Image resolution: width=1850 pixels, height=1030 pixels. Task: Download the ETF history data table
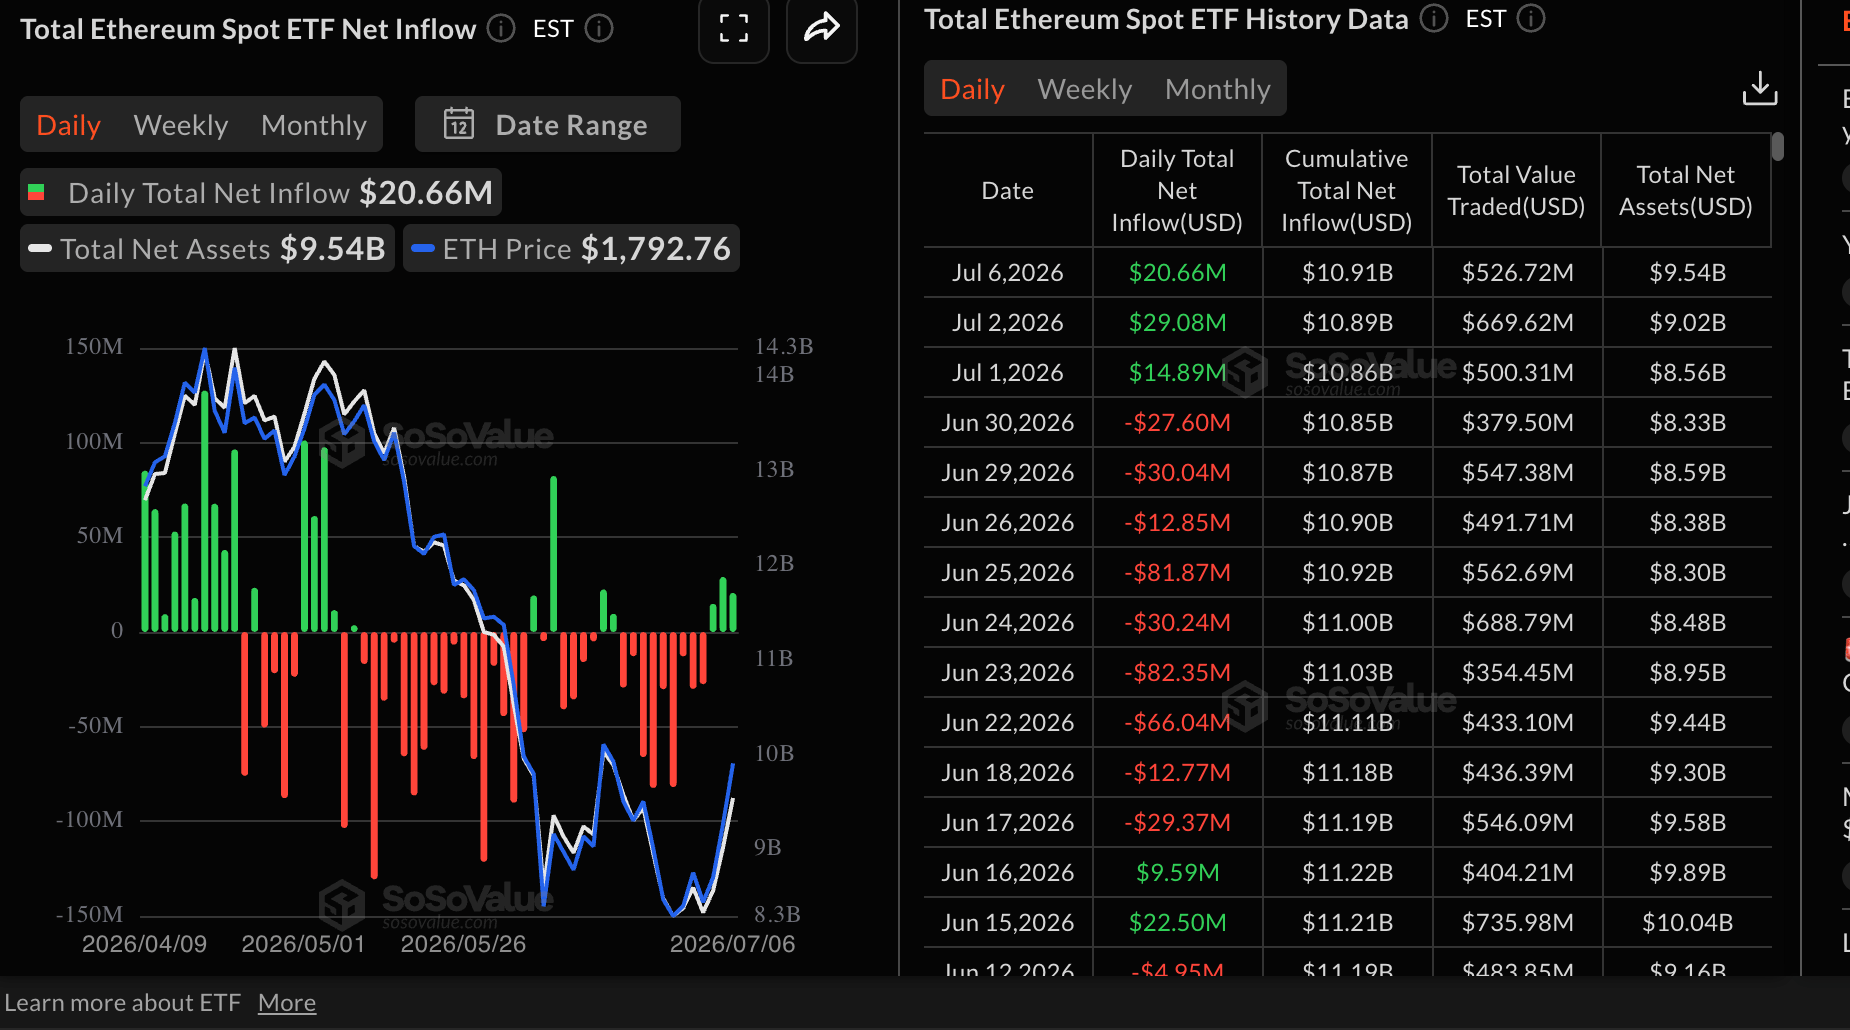(1760, 88)
